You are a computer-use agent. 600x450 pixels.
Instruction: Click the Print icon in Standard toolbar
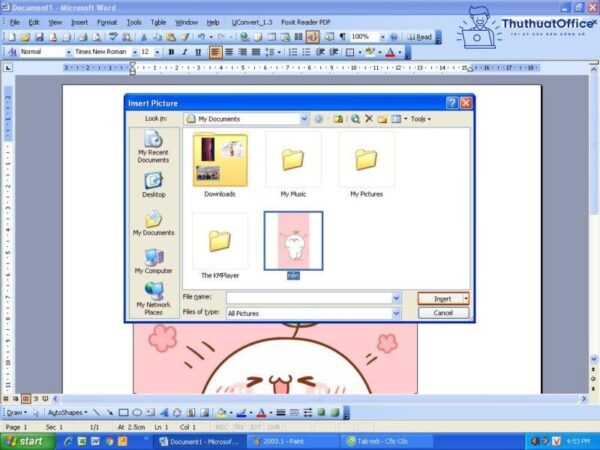(83, 37)
